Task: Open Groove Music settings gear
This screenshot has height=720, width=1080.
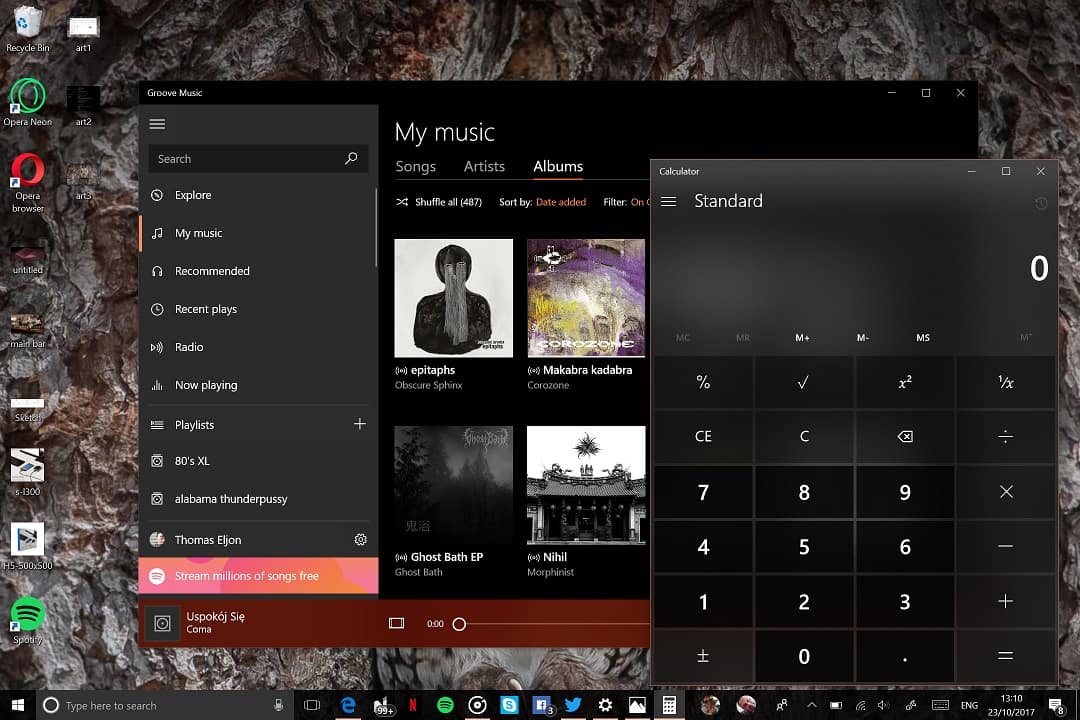Action: point(360,539)
